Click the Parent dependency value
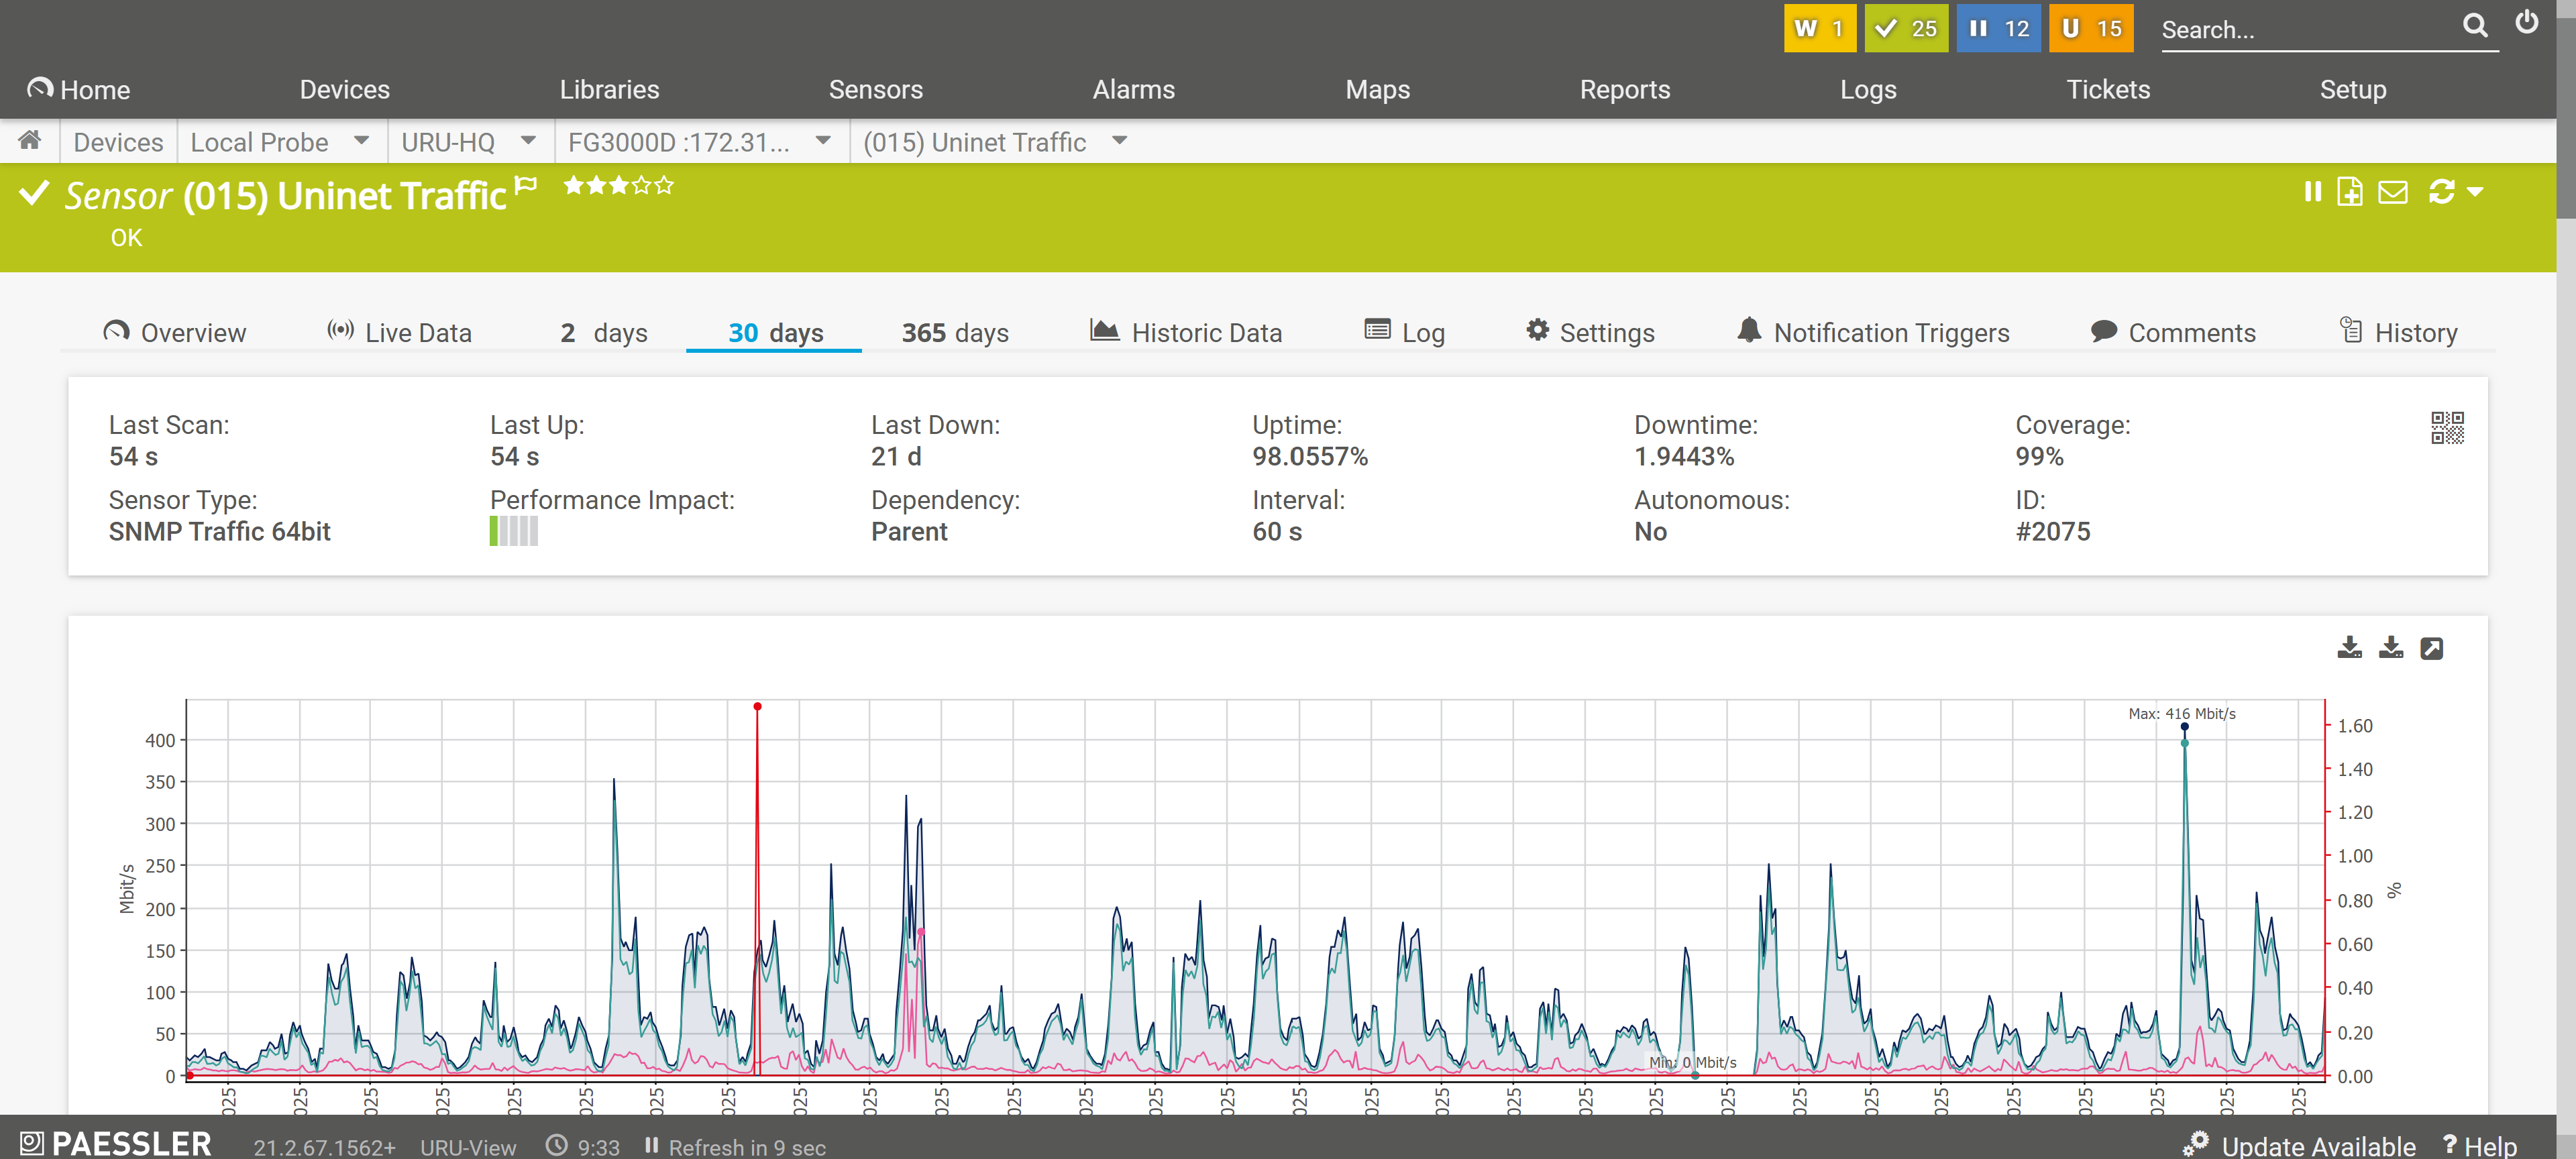Viewport: 2576px width, 1159px height. click(x=908, y=531)
